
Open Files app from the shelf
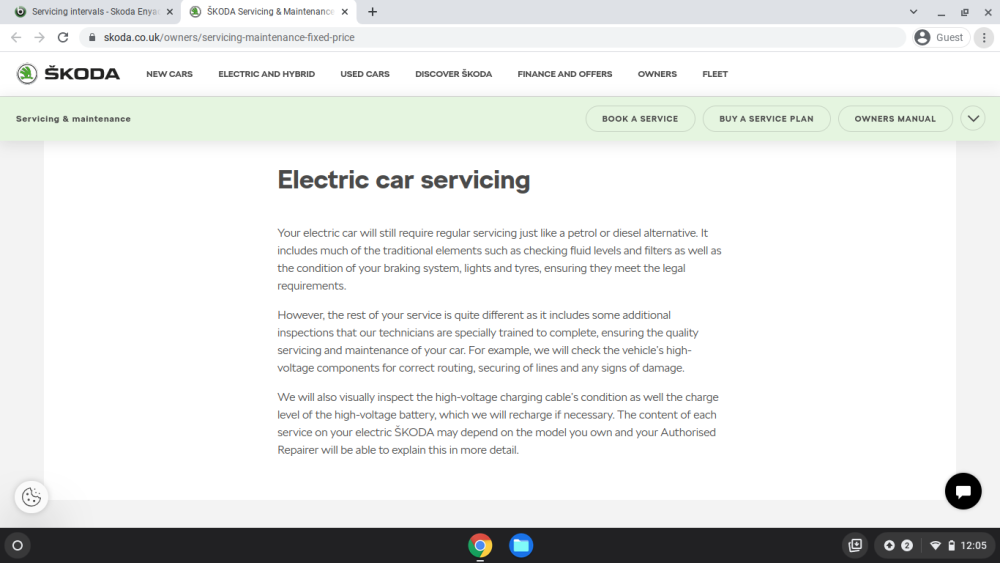521,546
